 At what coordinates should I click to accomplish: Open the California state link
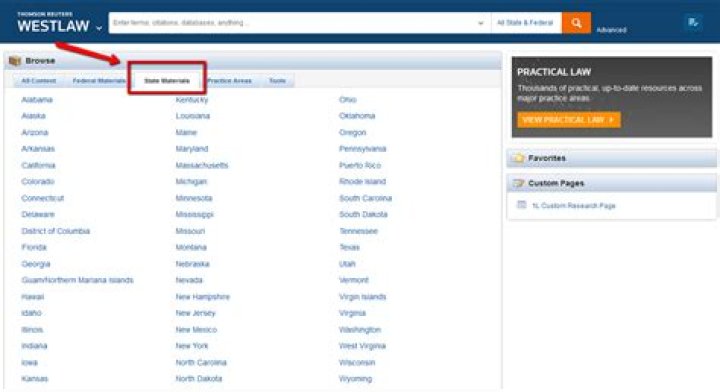(x=38, y=165)
